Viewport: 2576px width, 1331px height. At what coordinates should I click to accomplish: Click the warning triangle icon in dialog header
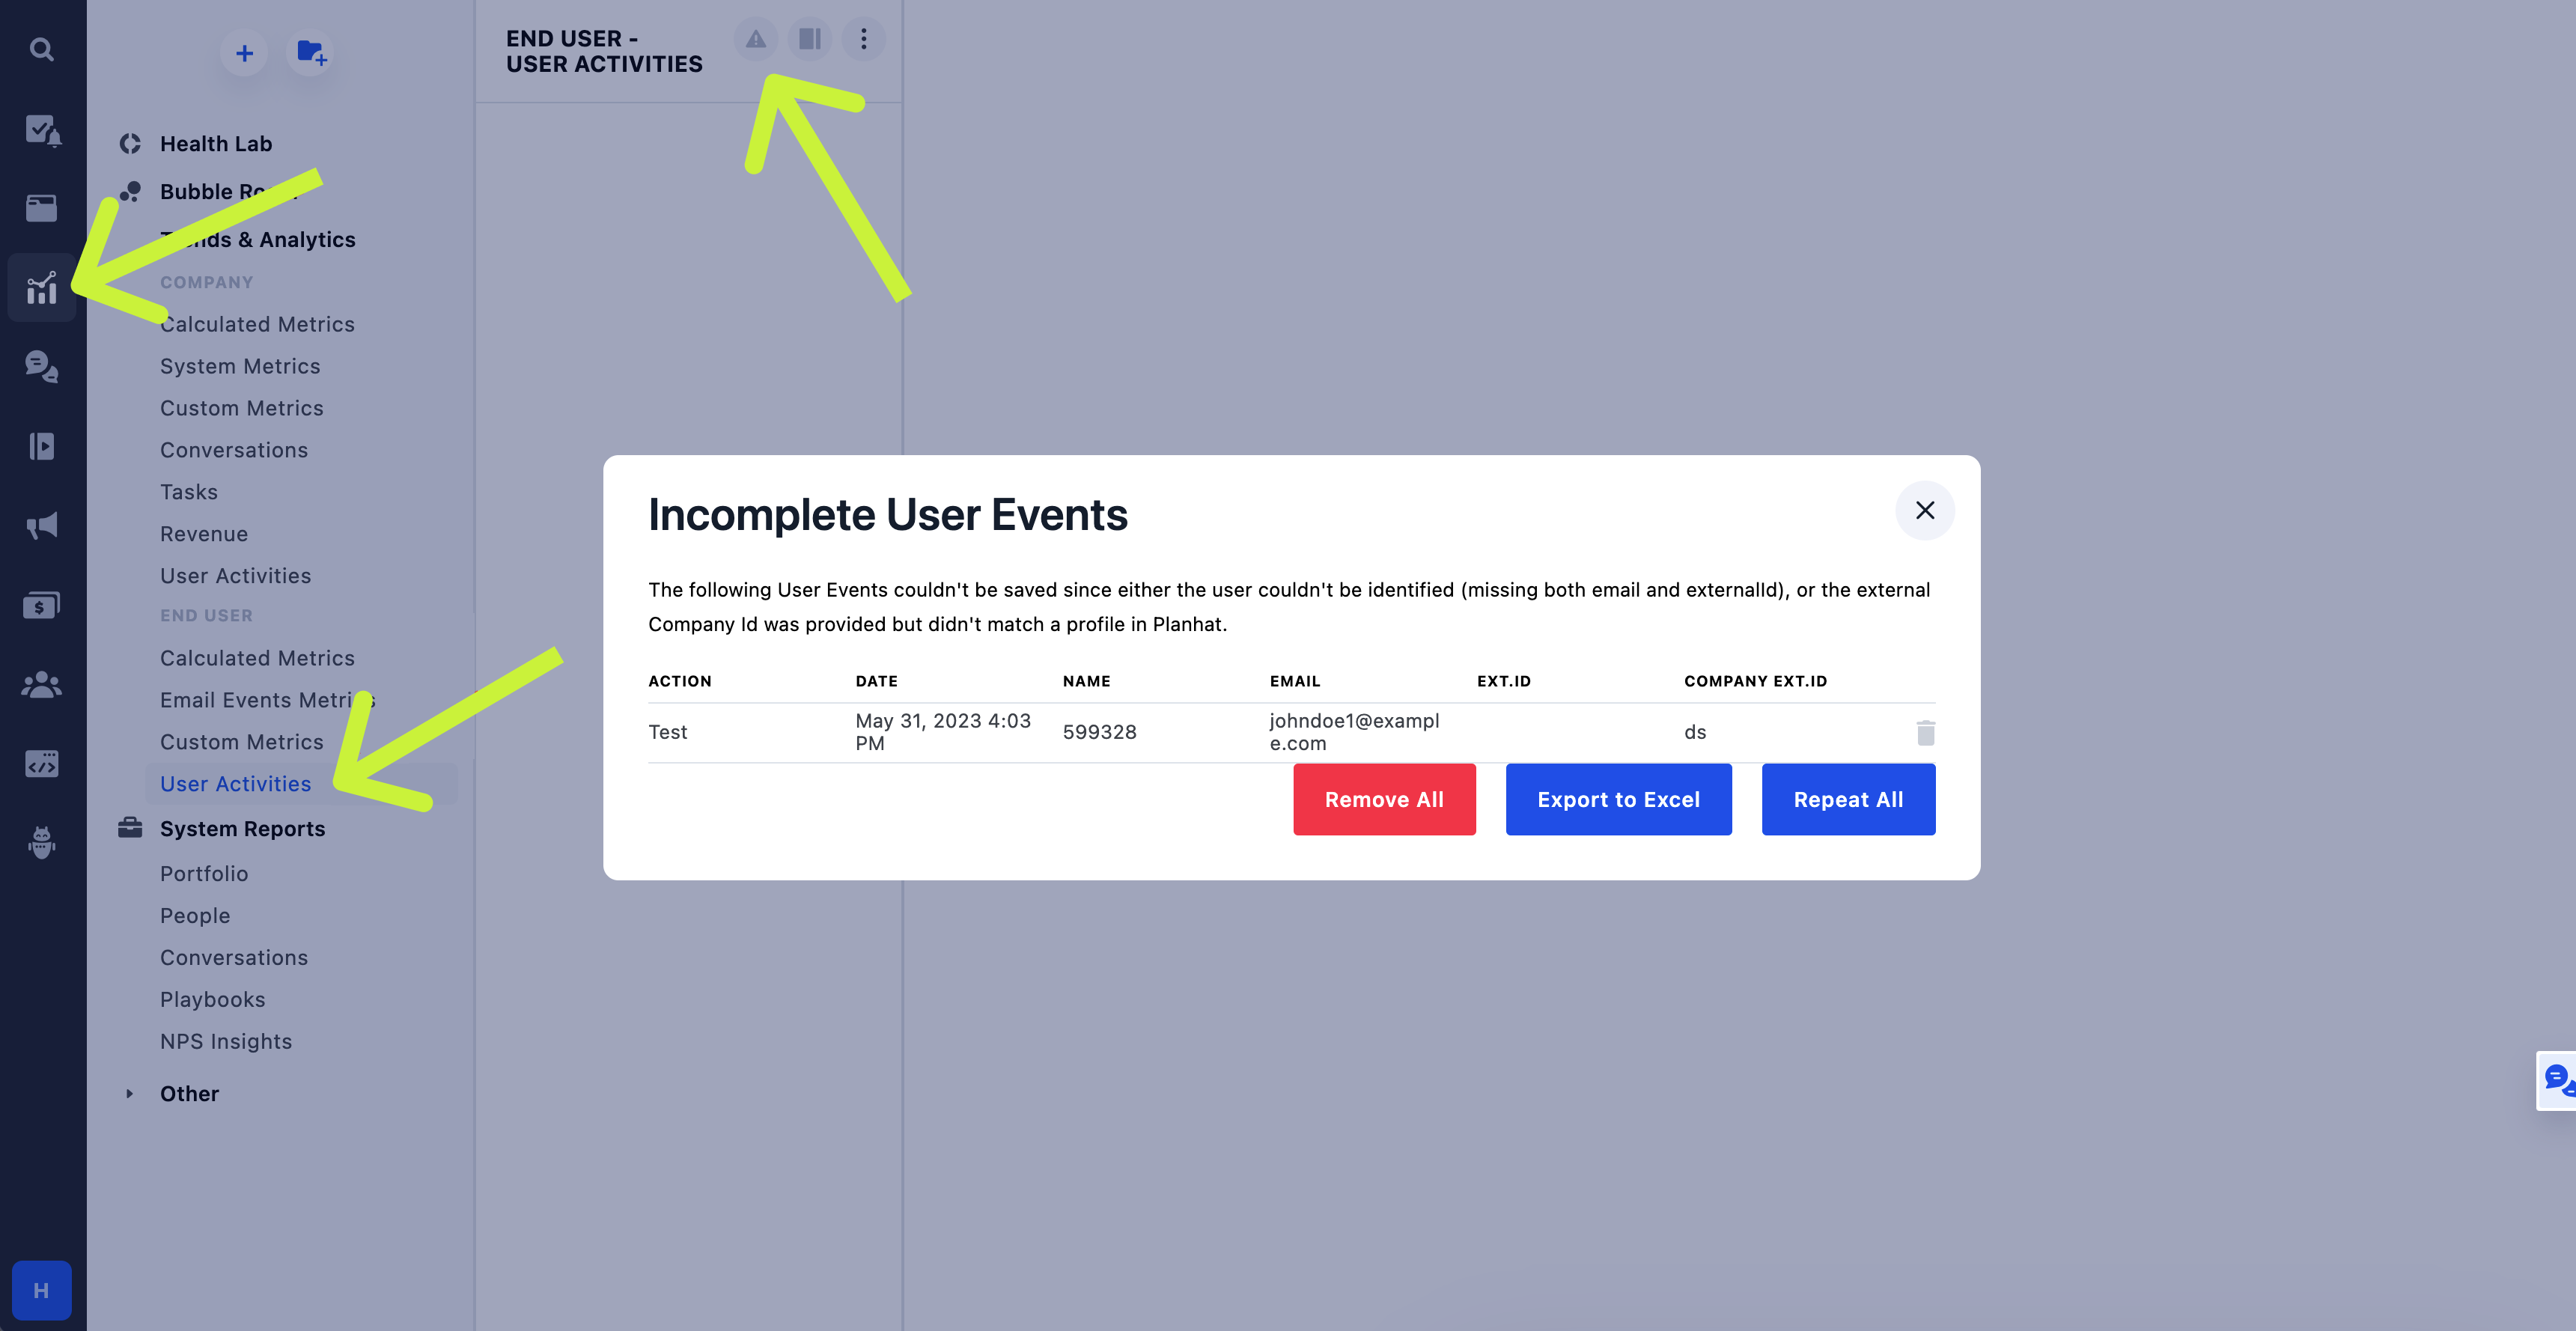point(755,37)
